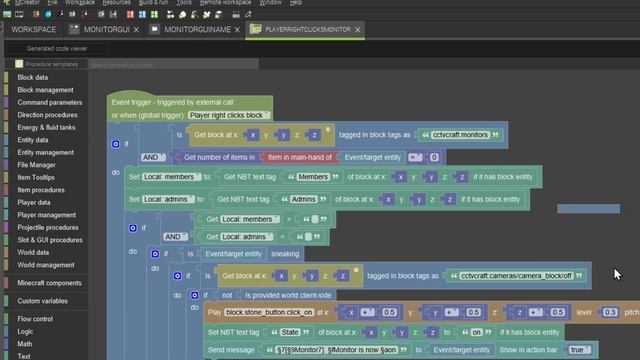Click the green workspace icon in the toolbar
640x360 pixels.
coord(7,15)
